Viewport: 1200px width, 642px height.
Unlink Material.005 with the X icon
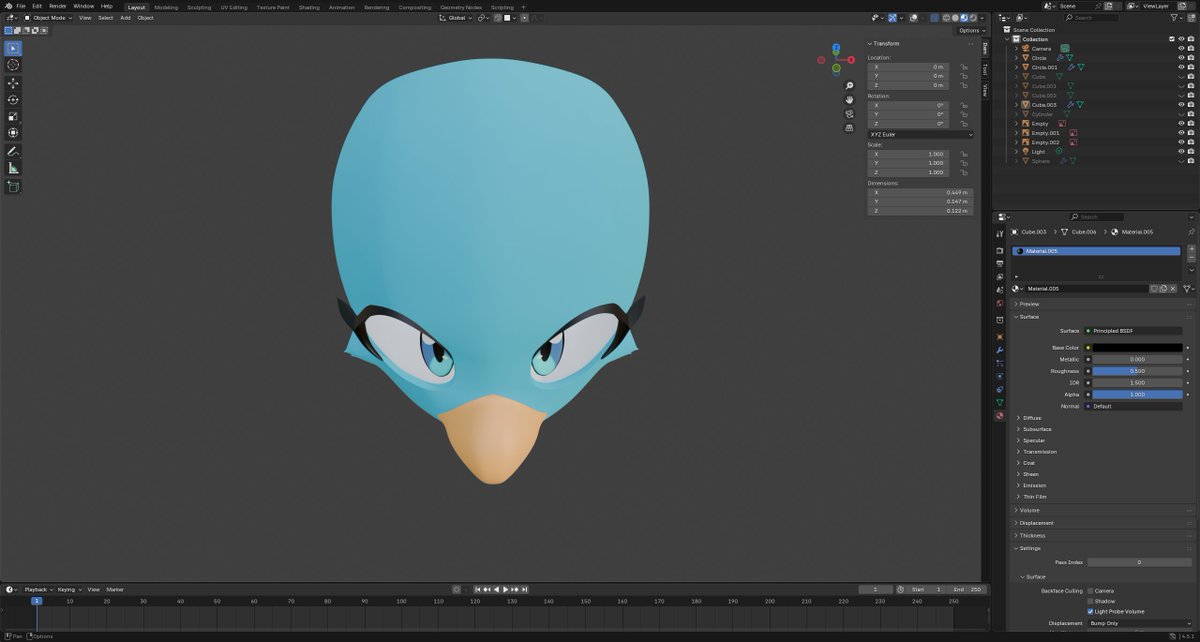point(1173,288)
